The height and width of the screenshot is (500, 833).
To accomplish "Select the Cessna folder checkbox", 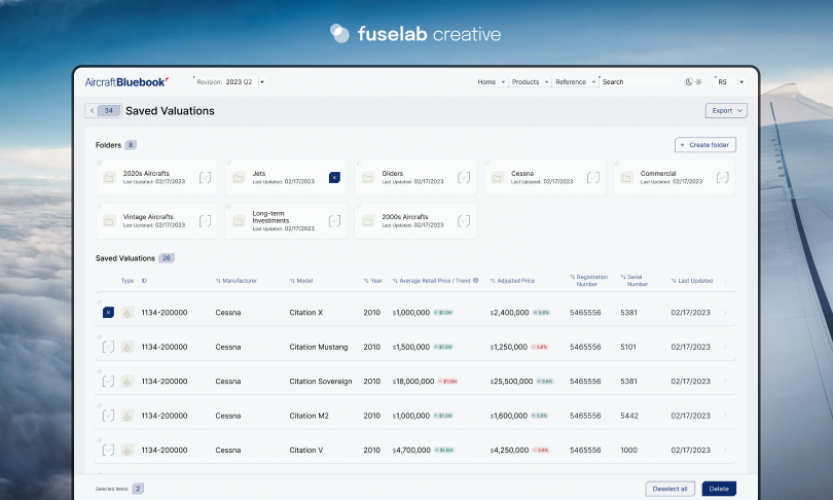I will tap(593, 177).
